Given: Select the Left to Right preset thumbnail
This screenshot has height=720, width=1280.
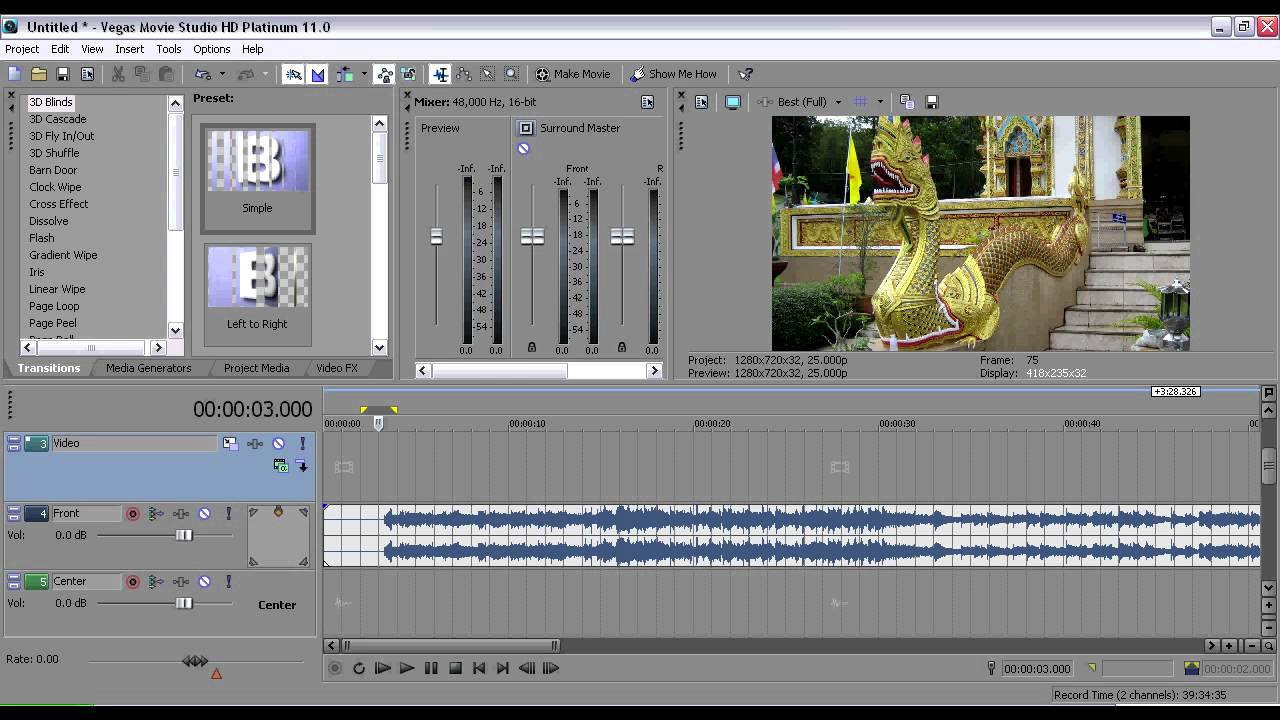Looking at the screenshot, I should point(257,279).
